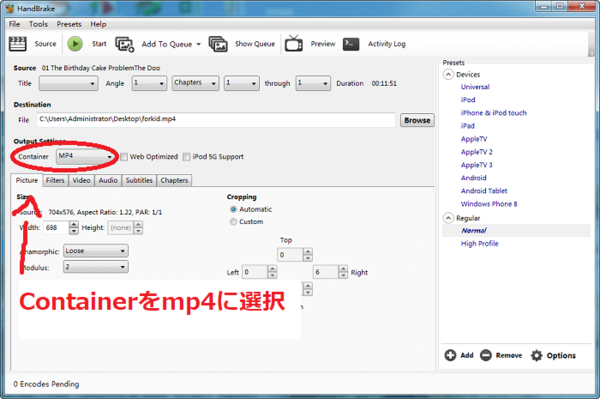Switch to the Video tab
Image resolution: width=600 pixels, height=399 pixels.
pyautogui.click(x=82, y=180)
